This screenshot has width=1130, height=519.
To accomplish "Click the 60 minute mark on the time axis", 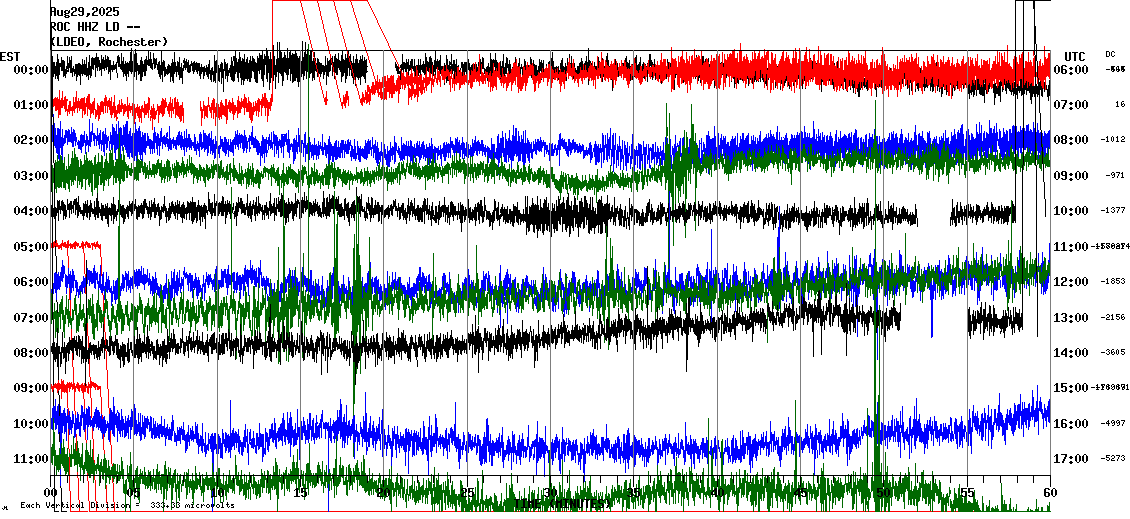I will pyautogui.click(x=1048, y=493).
